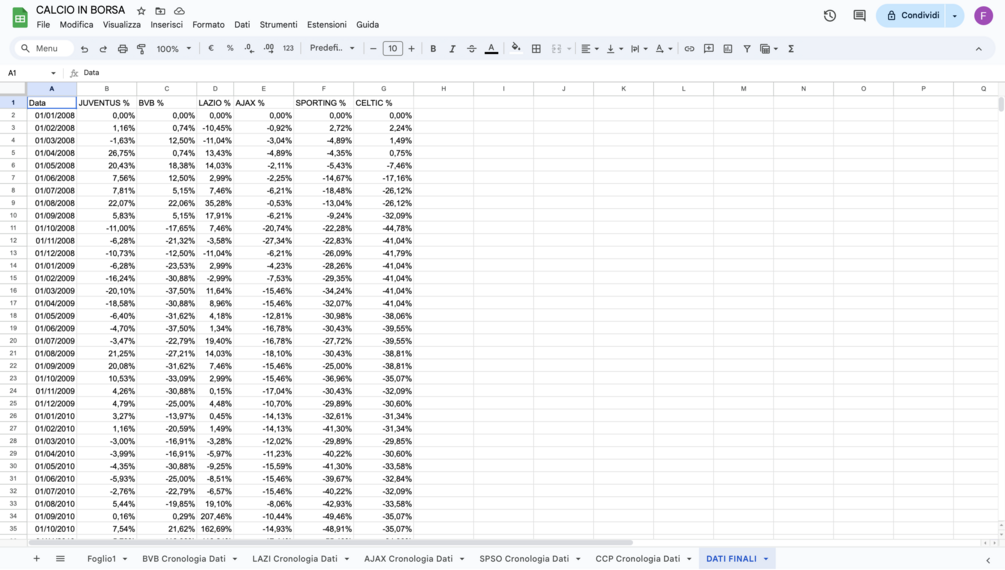Open the fill color bucket
Image resolution: width=1005 pixels, height=570 pixels.
(x=516, y=49)
